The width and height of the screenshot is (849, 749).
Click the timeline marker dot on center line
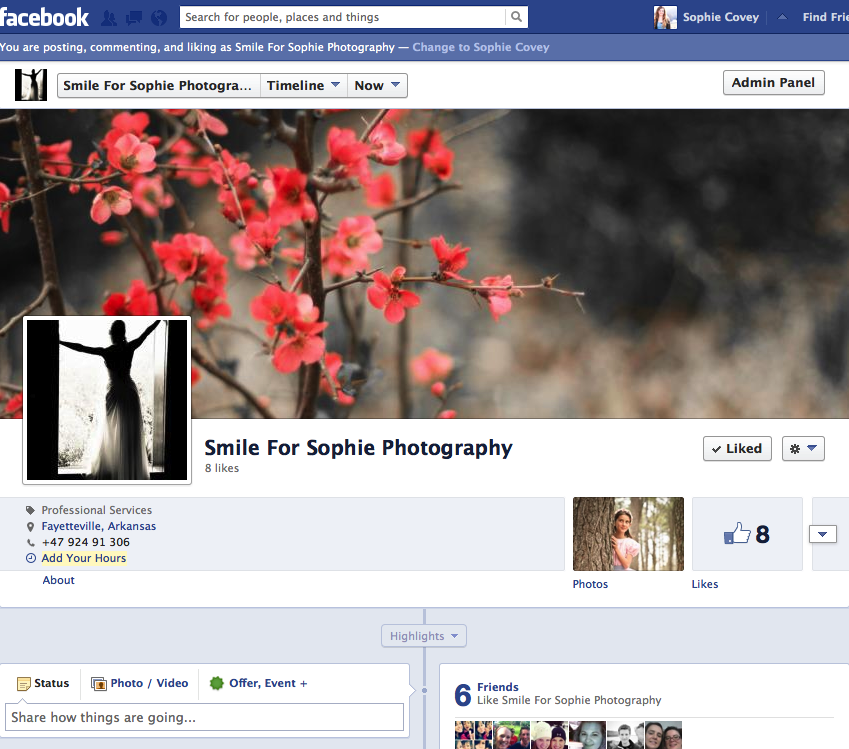pyautogui.click(x=424, y=691)
